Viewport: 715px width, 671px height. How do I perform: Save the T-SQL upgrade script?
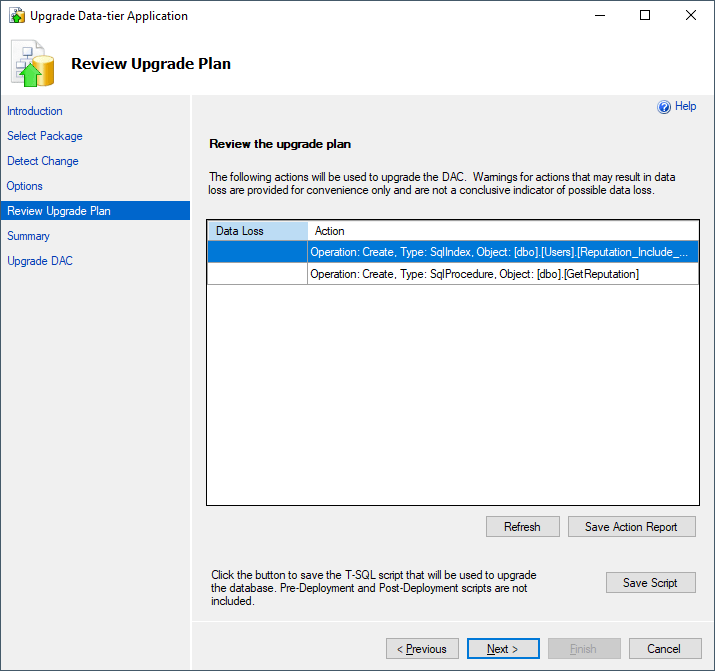(650, 583)
